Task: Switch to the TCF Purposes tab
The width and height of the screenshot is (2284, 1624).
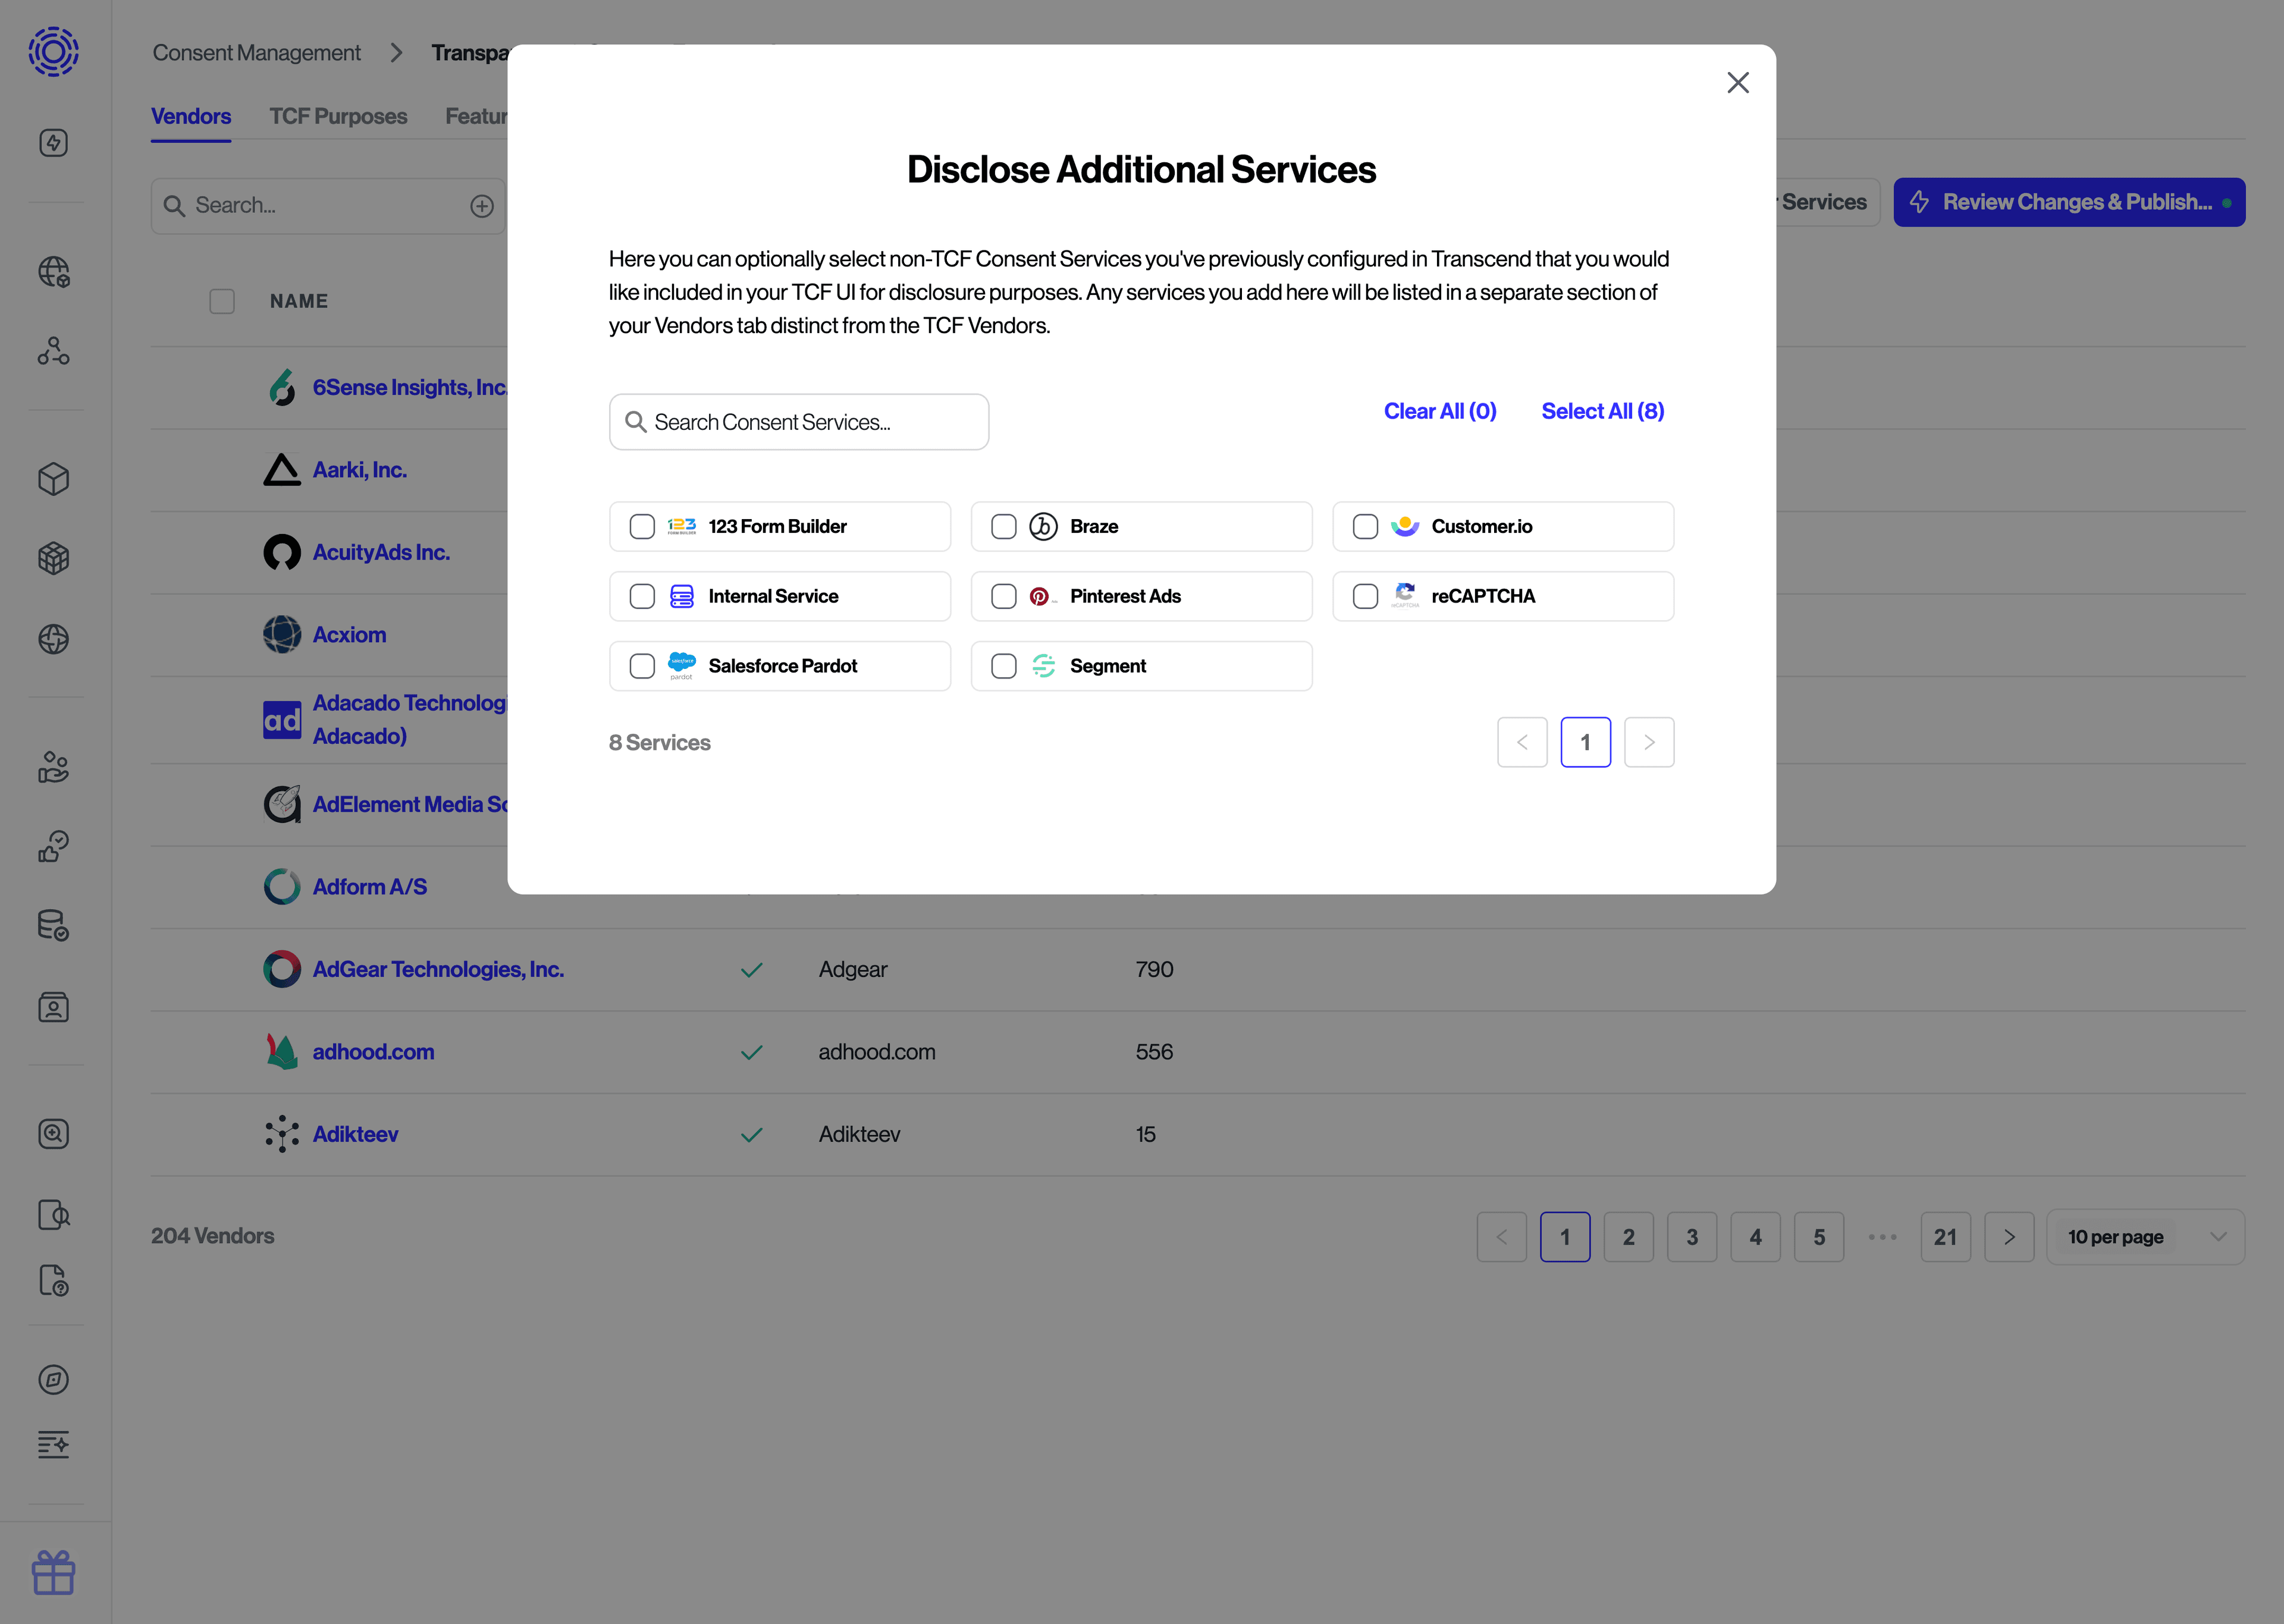Action: [x=338, y=116]
